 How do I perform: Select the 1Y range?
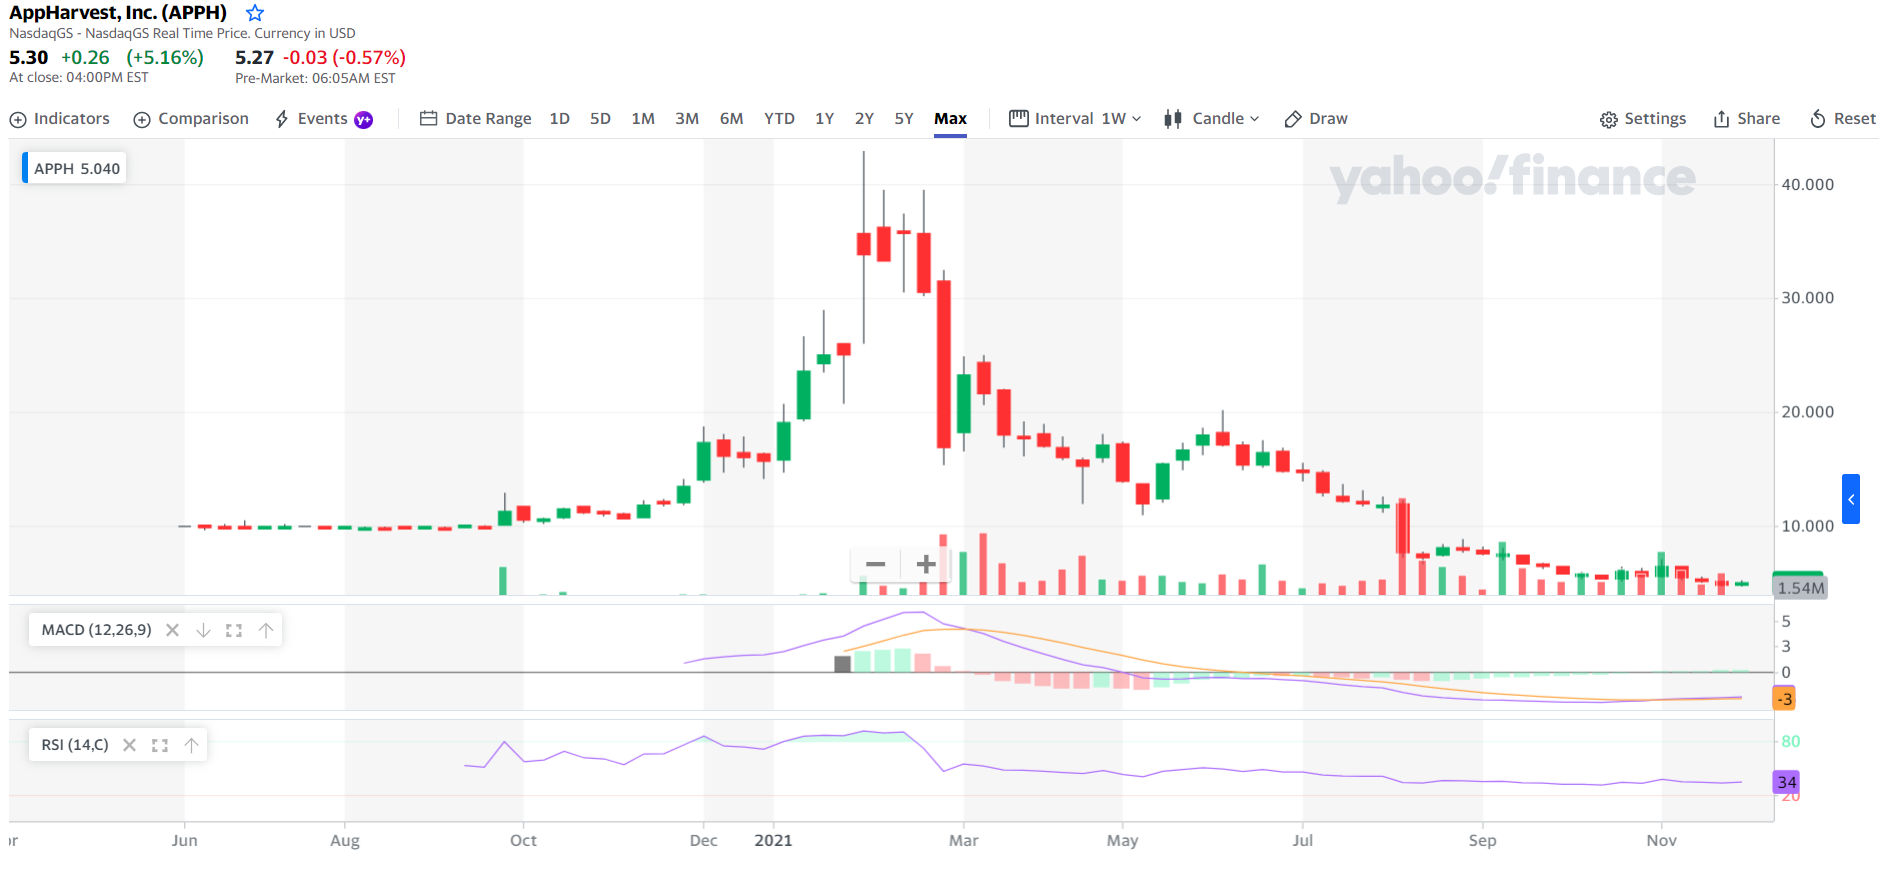824,119
